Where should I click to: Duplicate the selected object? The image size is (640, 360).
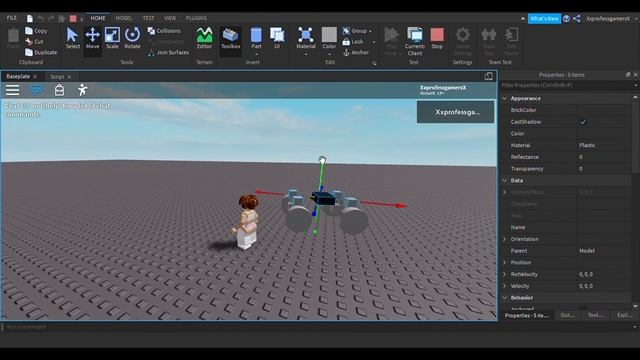[41, 52]
